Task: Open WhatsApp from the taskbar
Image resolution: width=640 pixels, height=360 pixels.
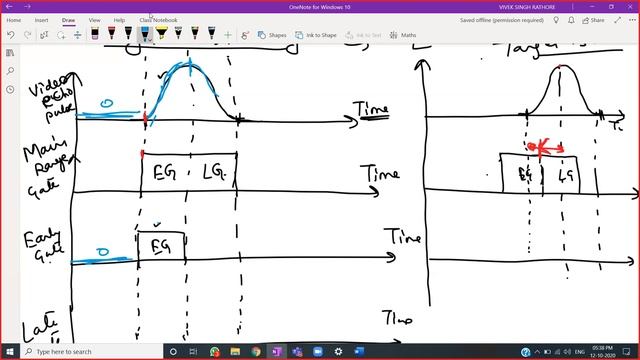Action: pyautogui.click(x=215, y=351)
